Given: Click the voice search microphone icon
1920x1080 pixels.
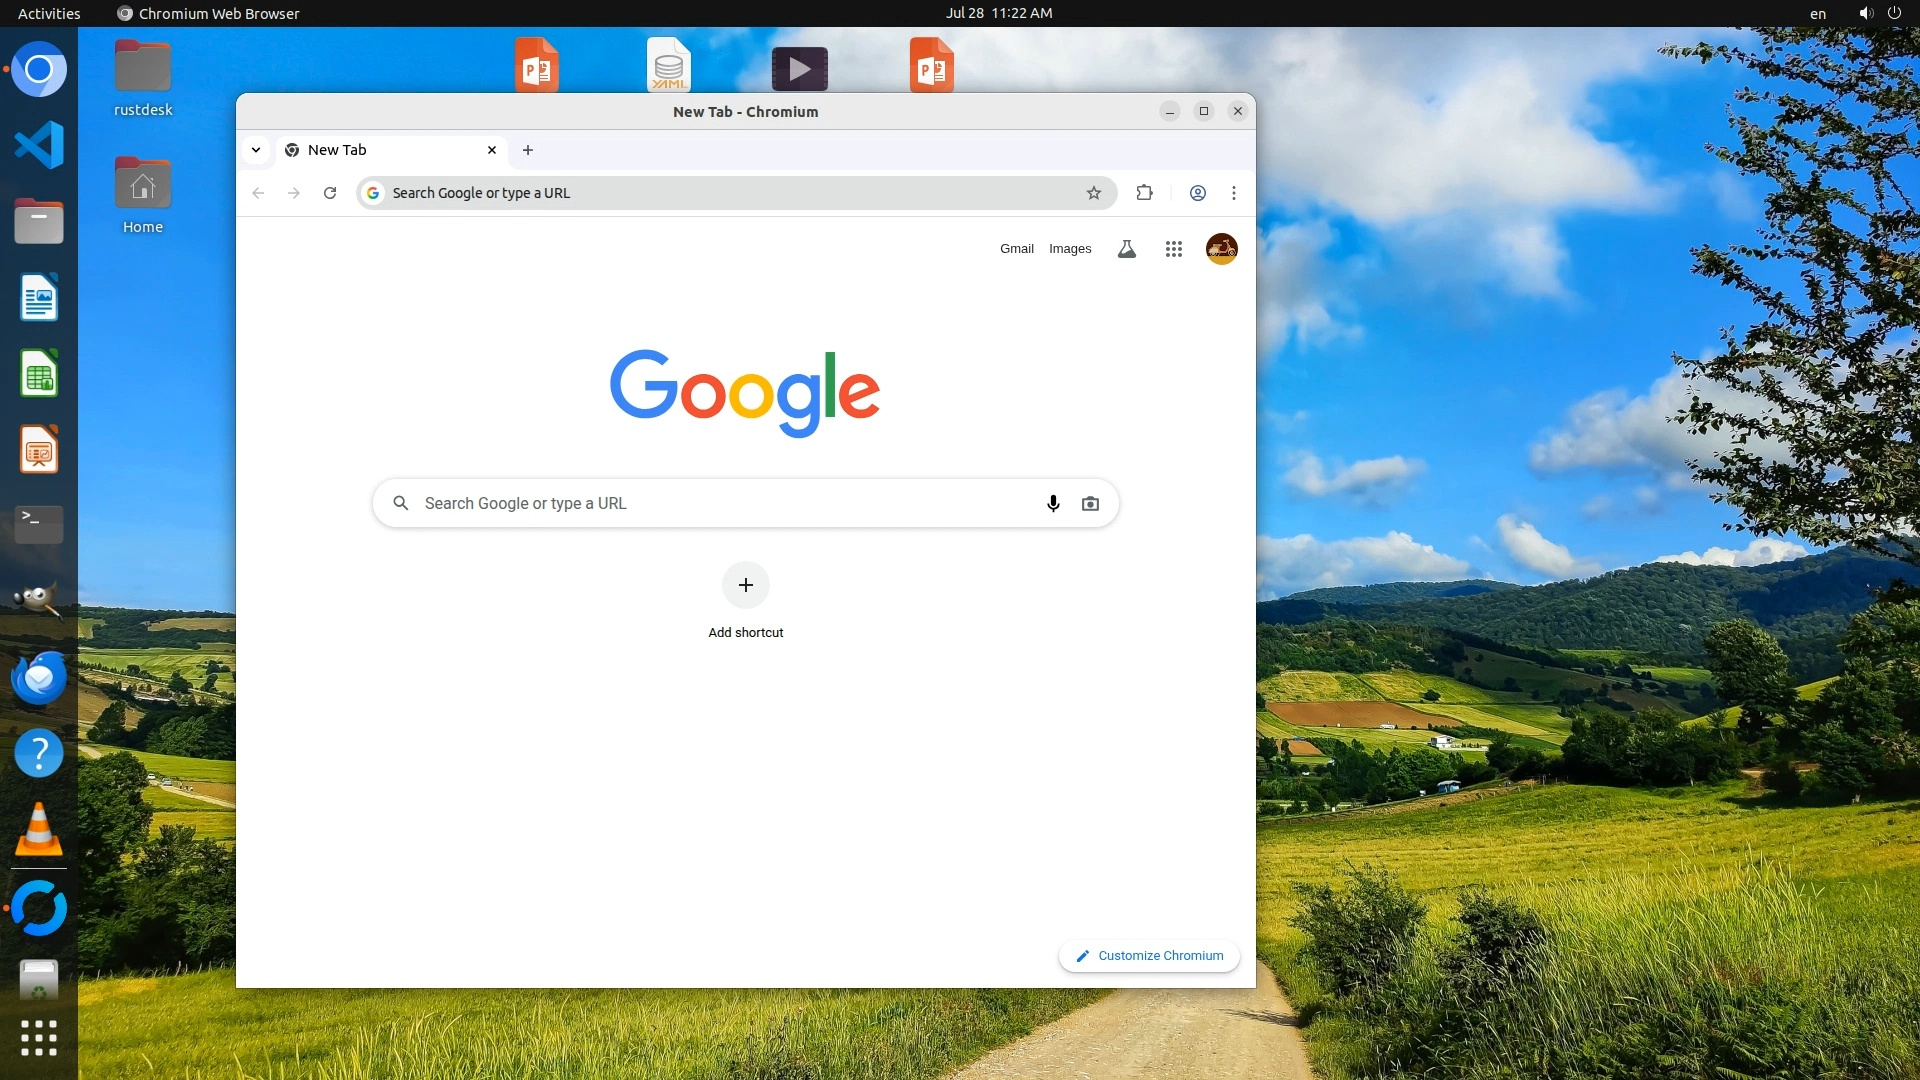Looking at the screenshot, I should point(1053,504).
